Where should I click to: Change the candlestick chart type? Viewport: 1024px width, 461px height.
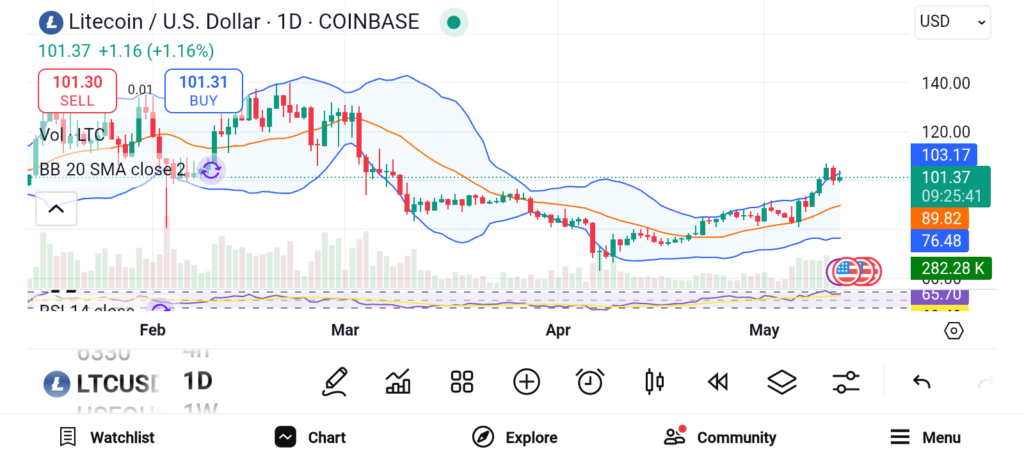coord(655,381)
